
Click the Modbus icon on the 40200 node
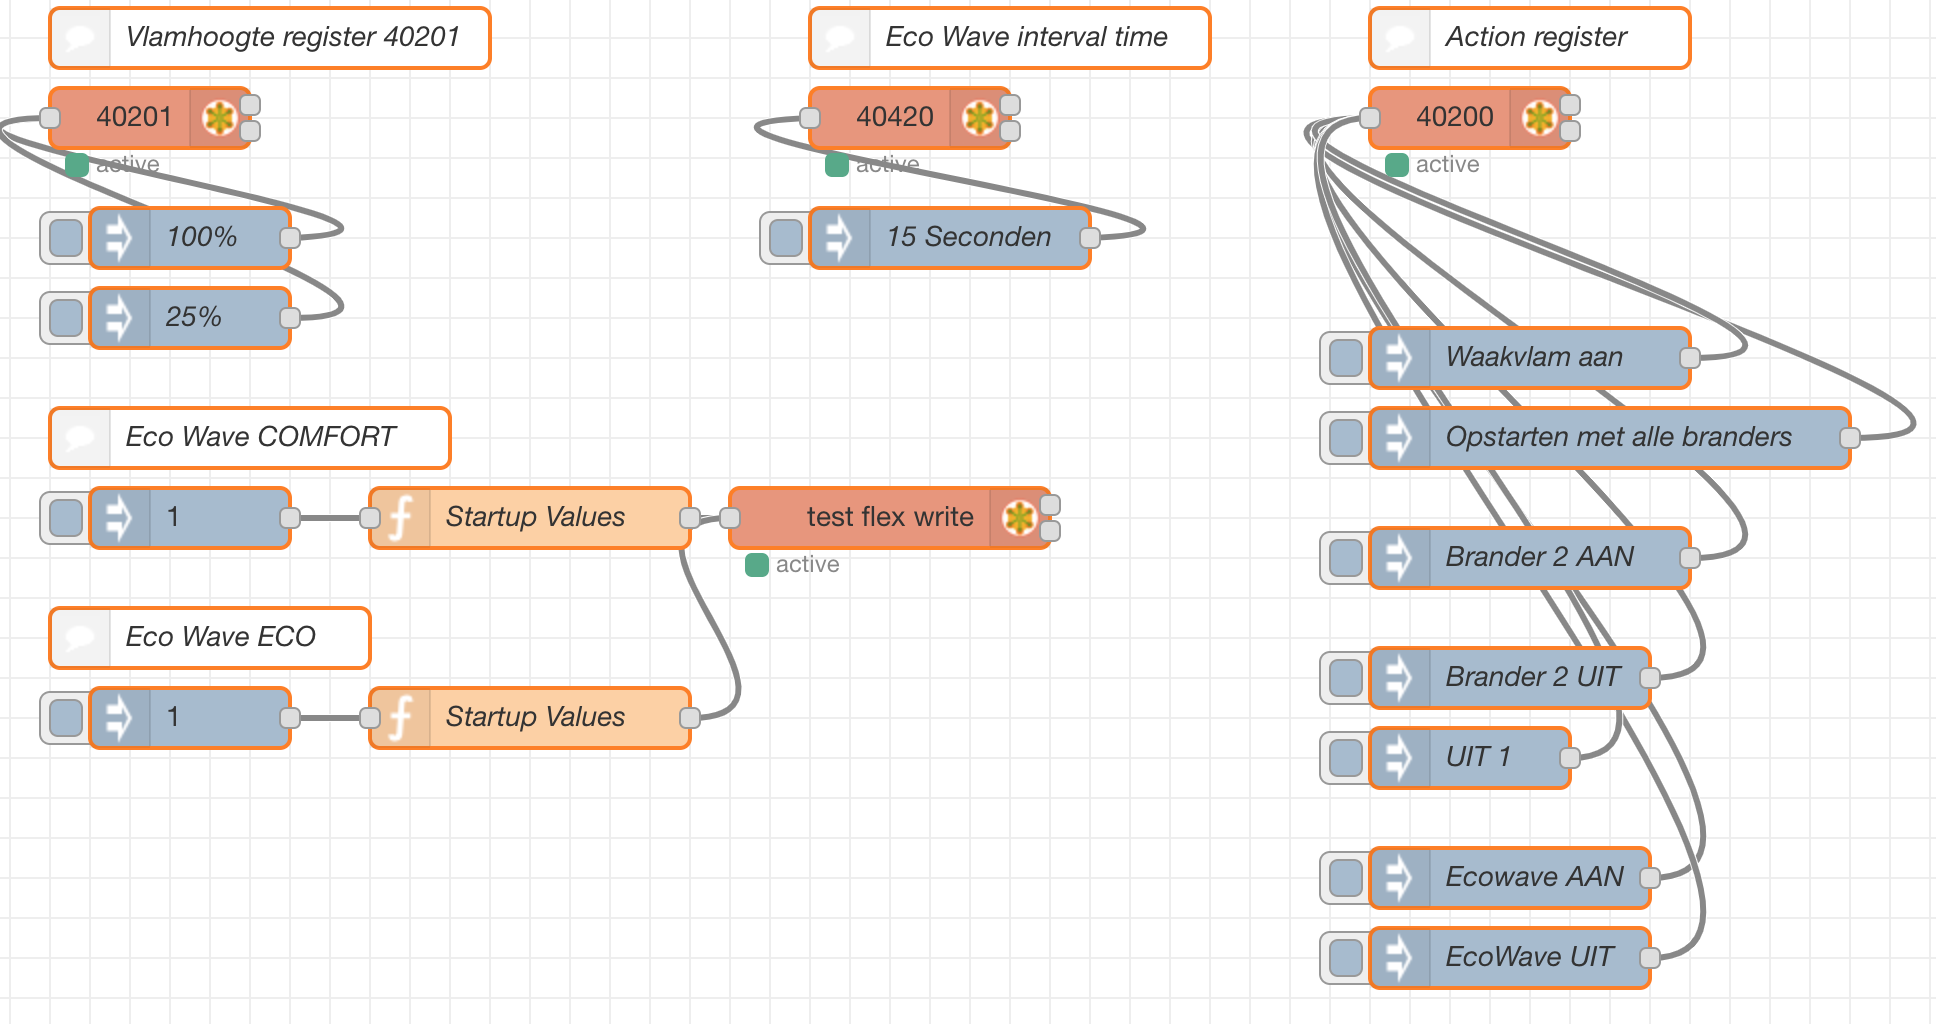(x=1539, y=118)
